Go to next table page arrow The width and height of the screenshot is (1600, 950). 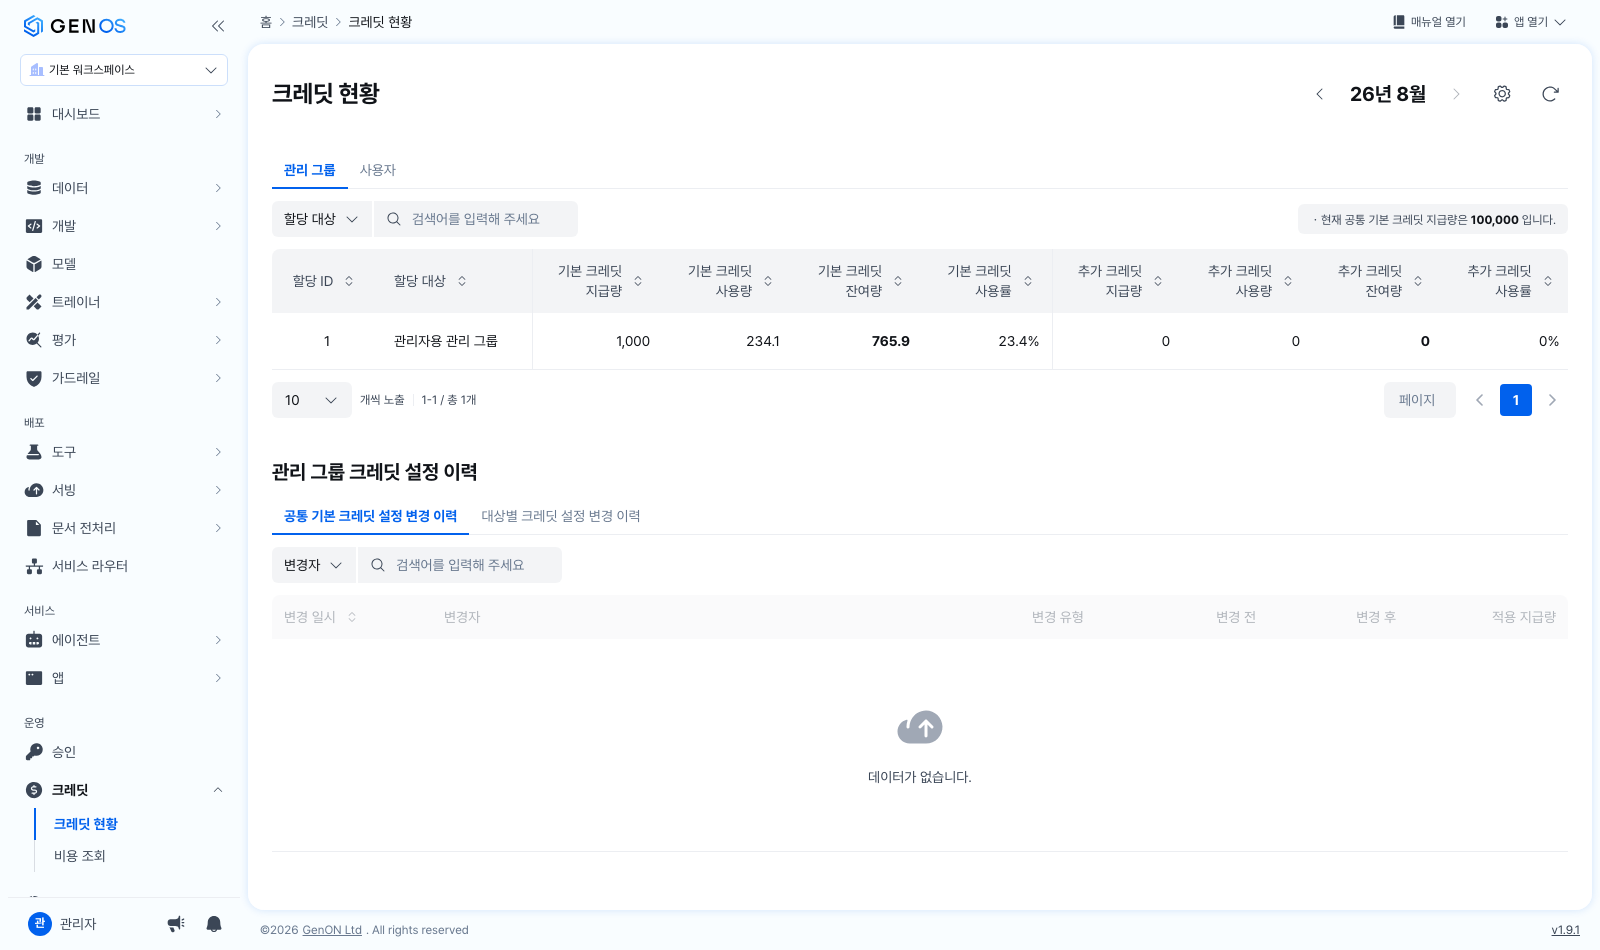pos(1552,400)
